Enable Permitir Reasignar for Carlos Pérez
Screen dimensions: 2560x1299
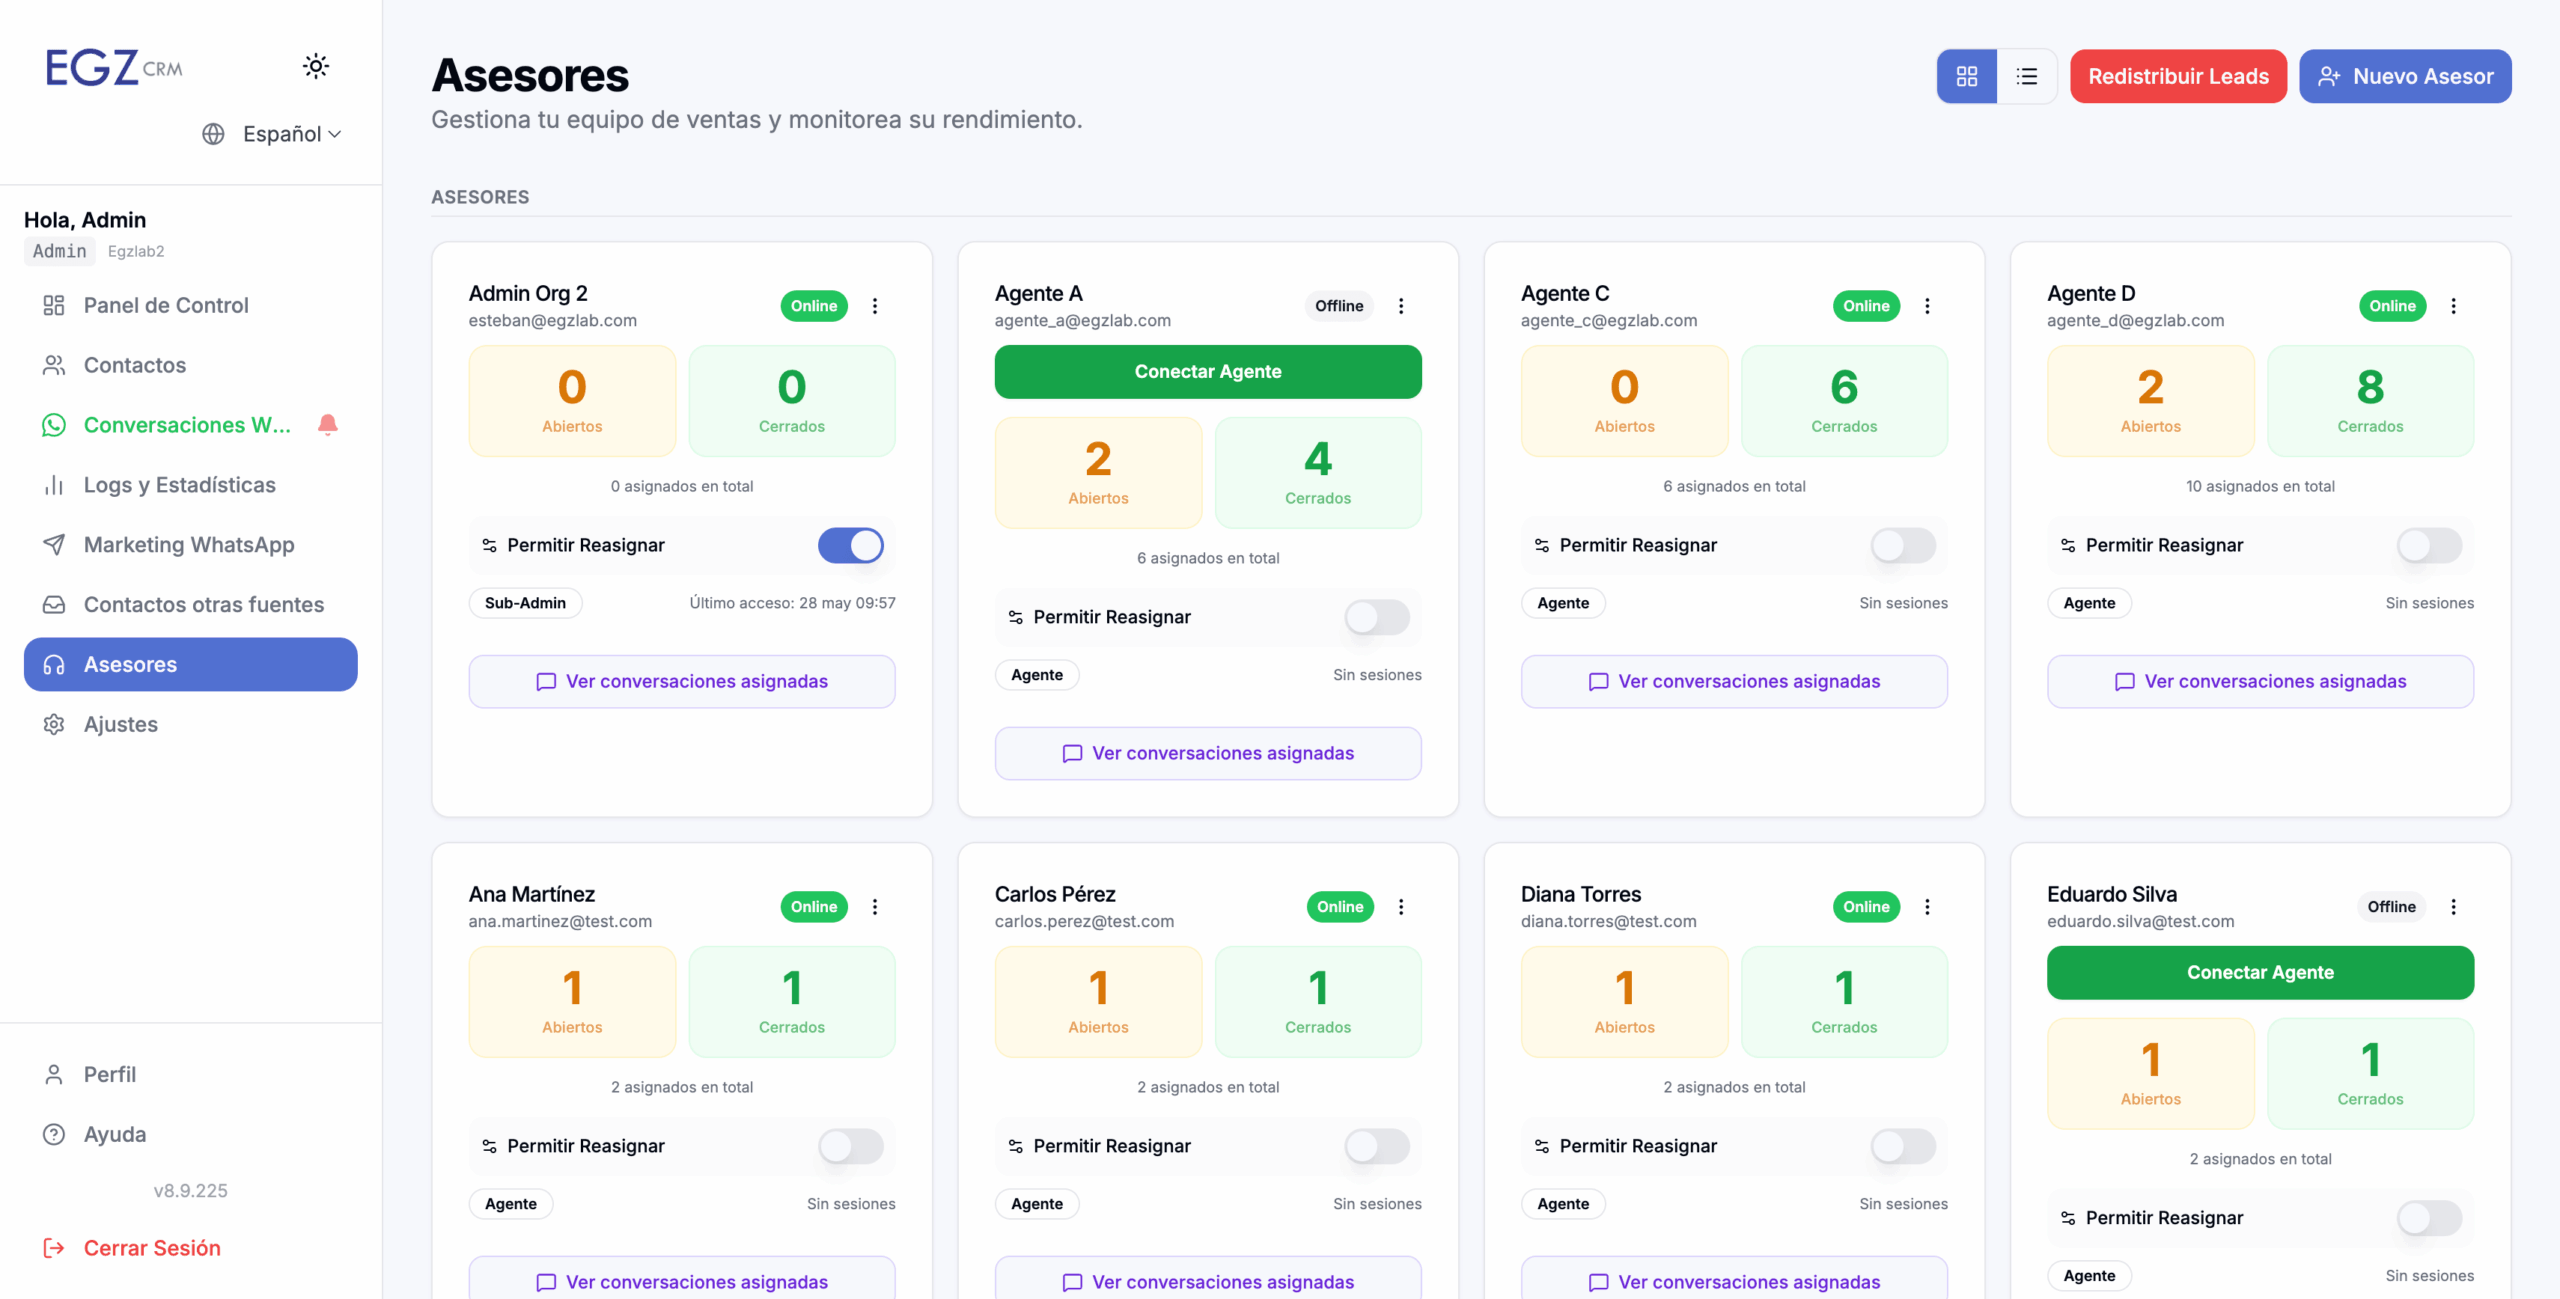1377,1146
